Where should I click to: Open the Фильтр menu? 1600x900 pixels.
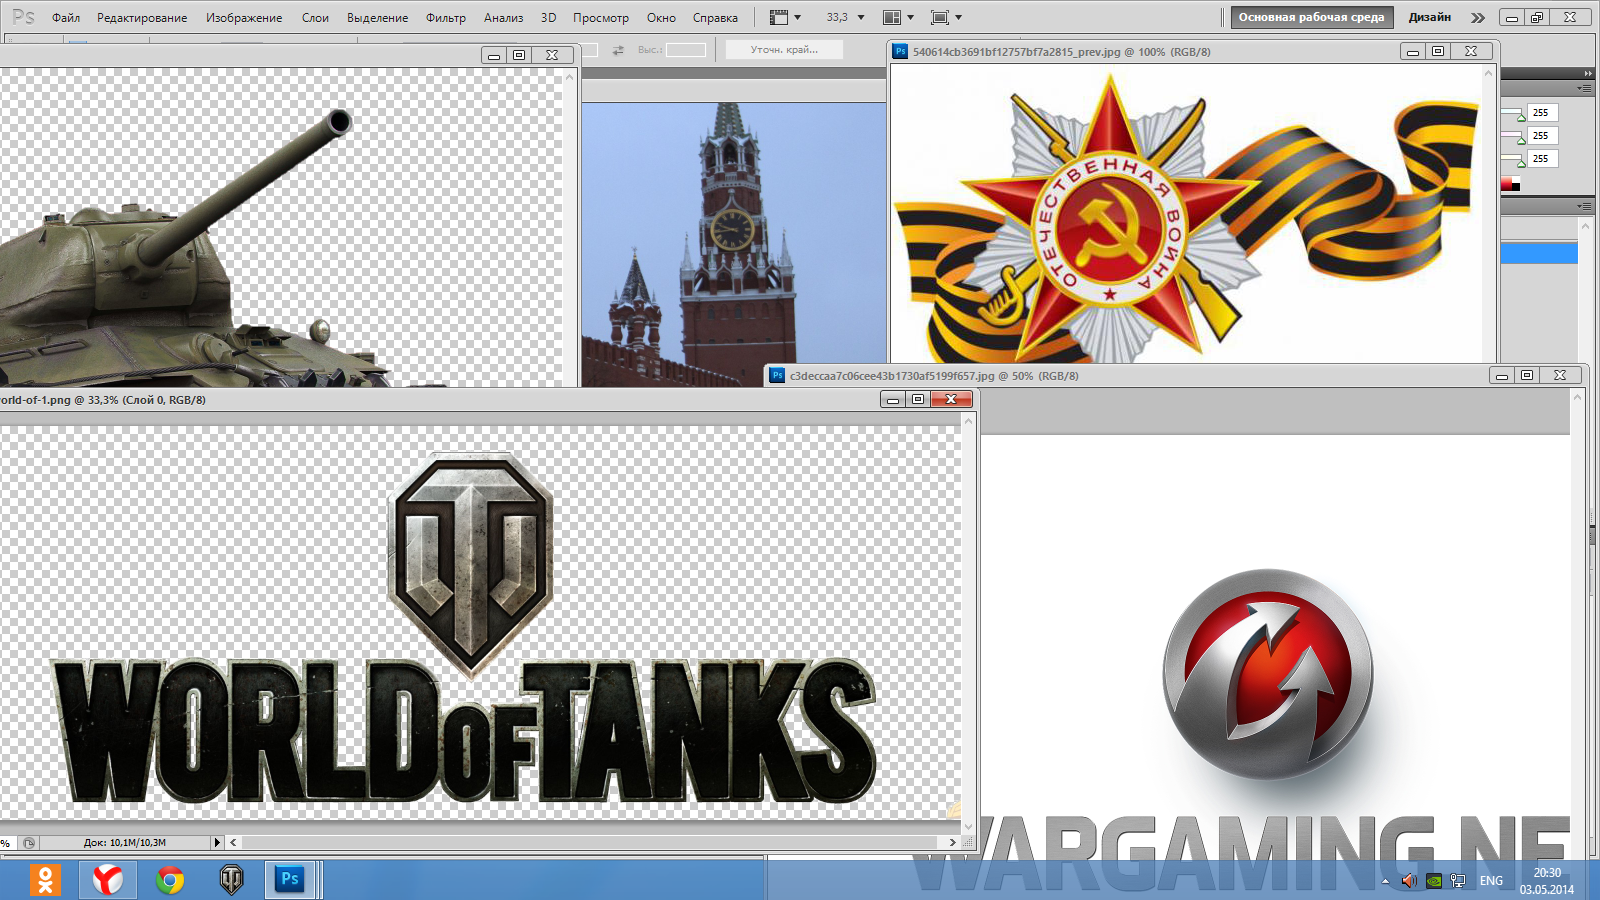click(x=446, y=17)
